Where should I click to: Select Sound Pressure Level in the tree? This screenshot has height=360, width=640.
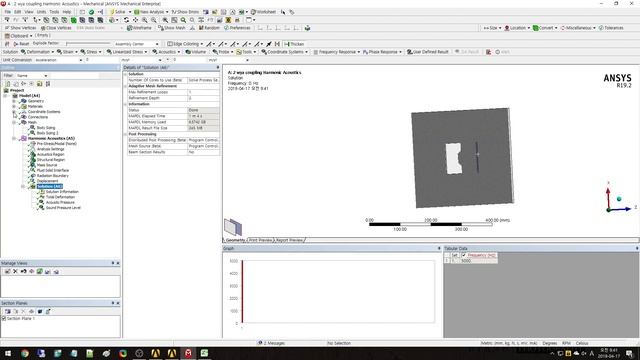pos(63,208)
